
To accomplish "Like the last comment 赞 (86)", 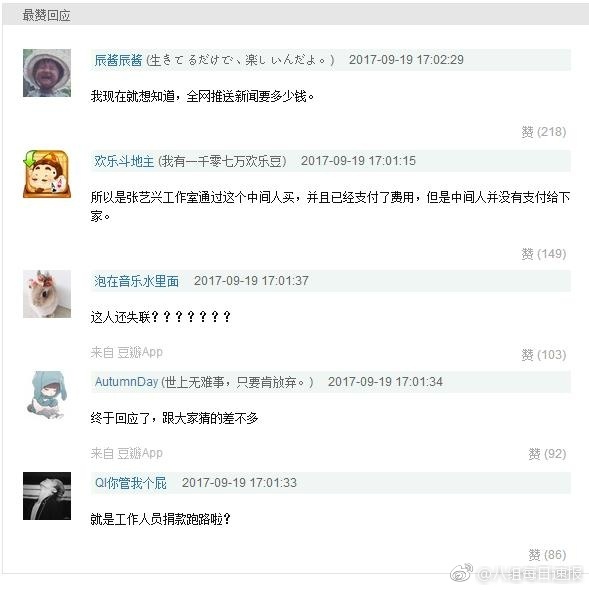I will 547,555.
